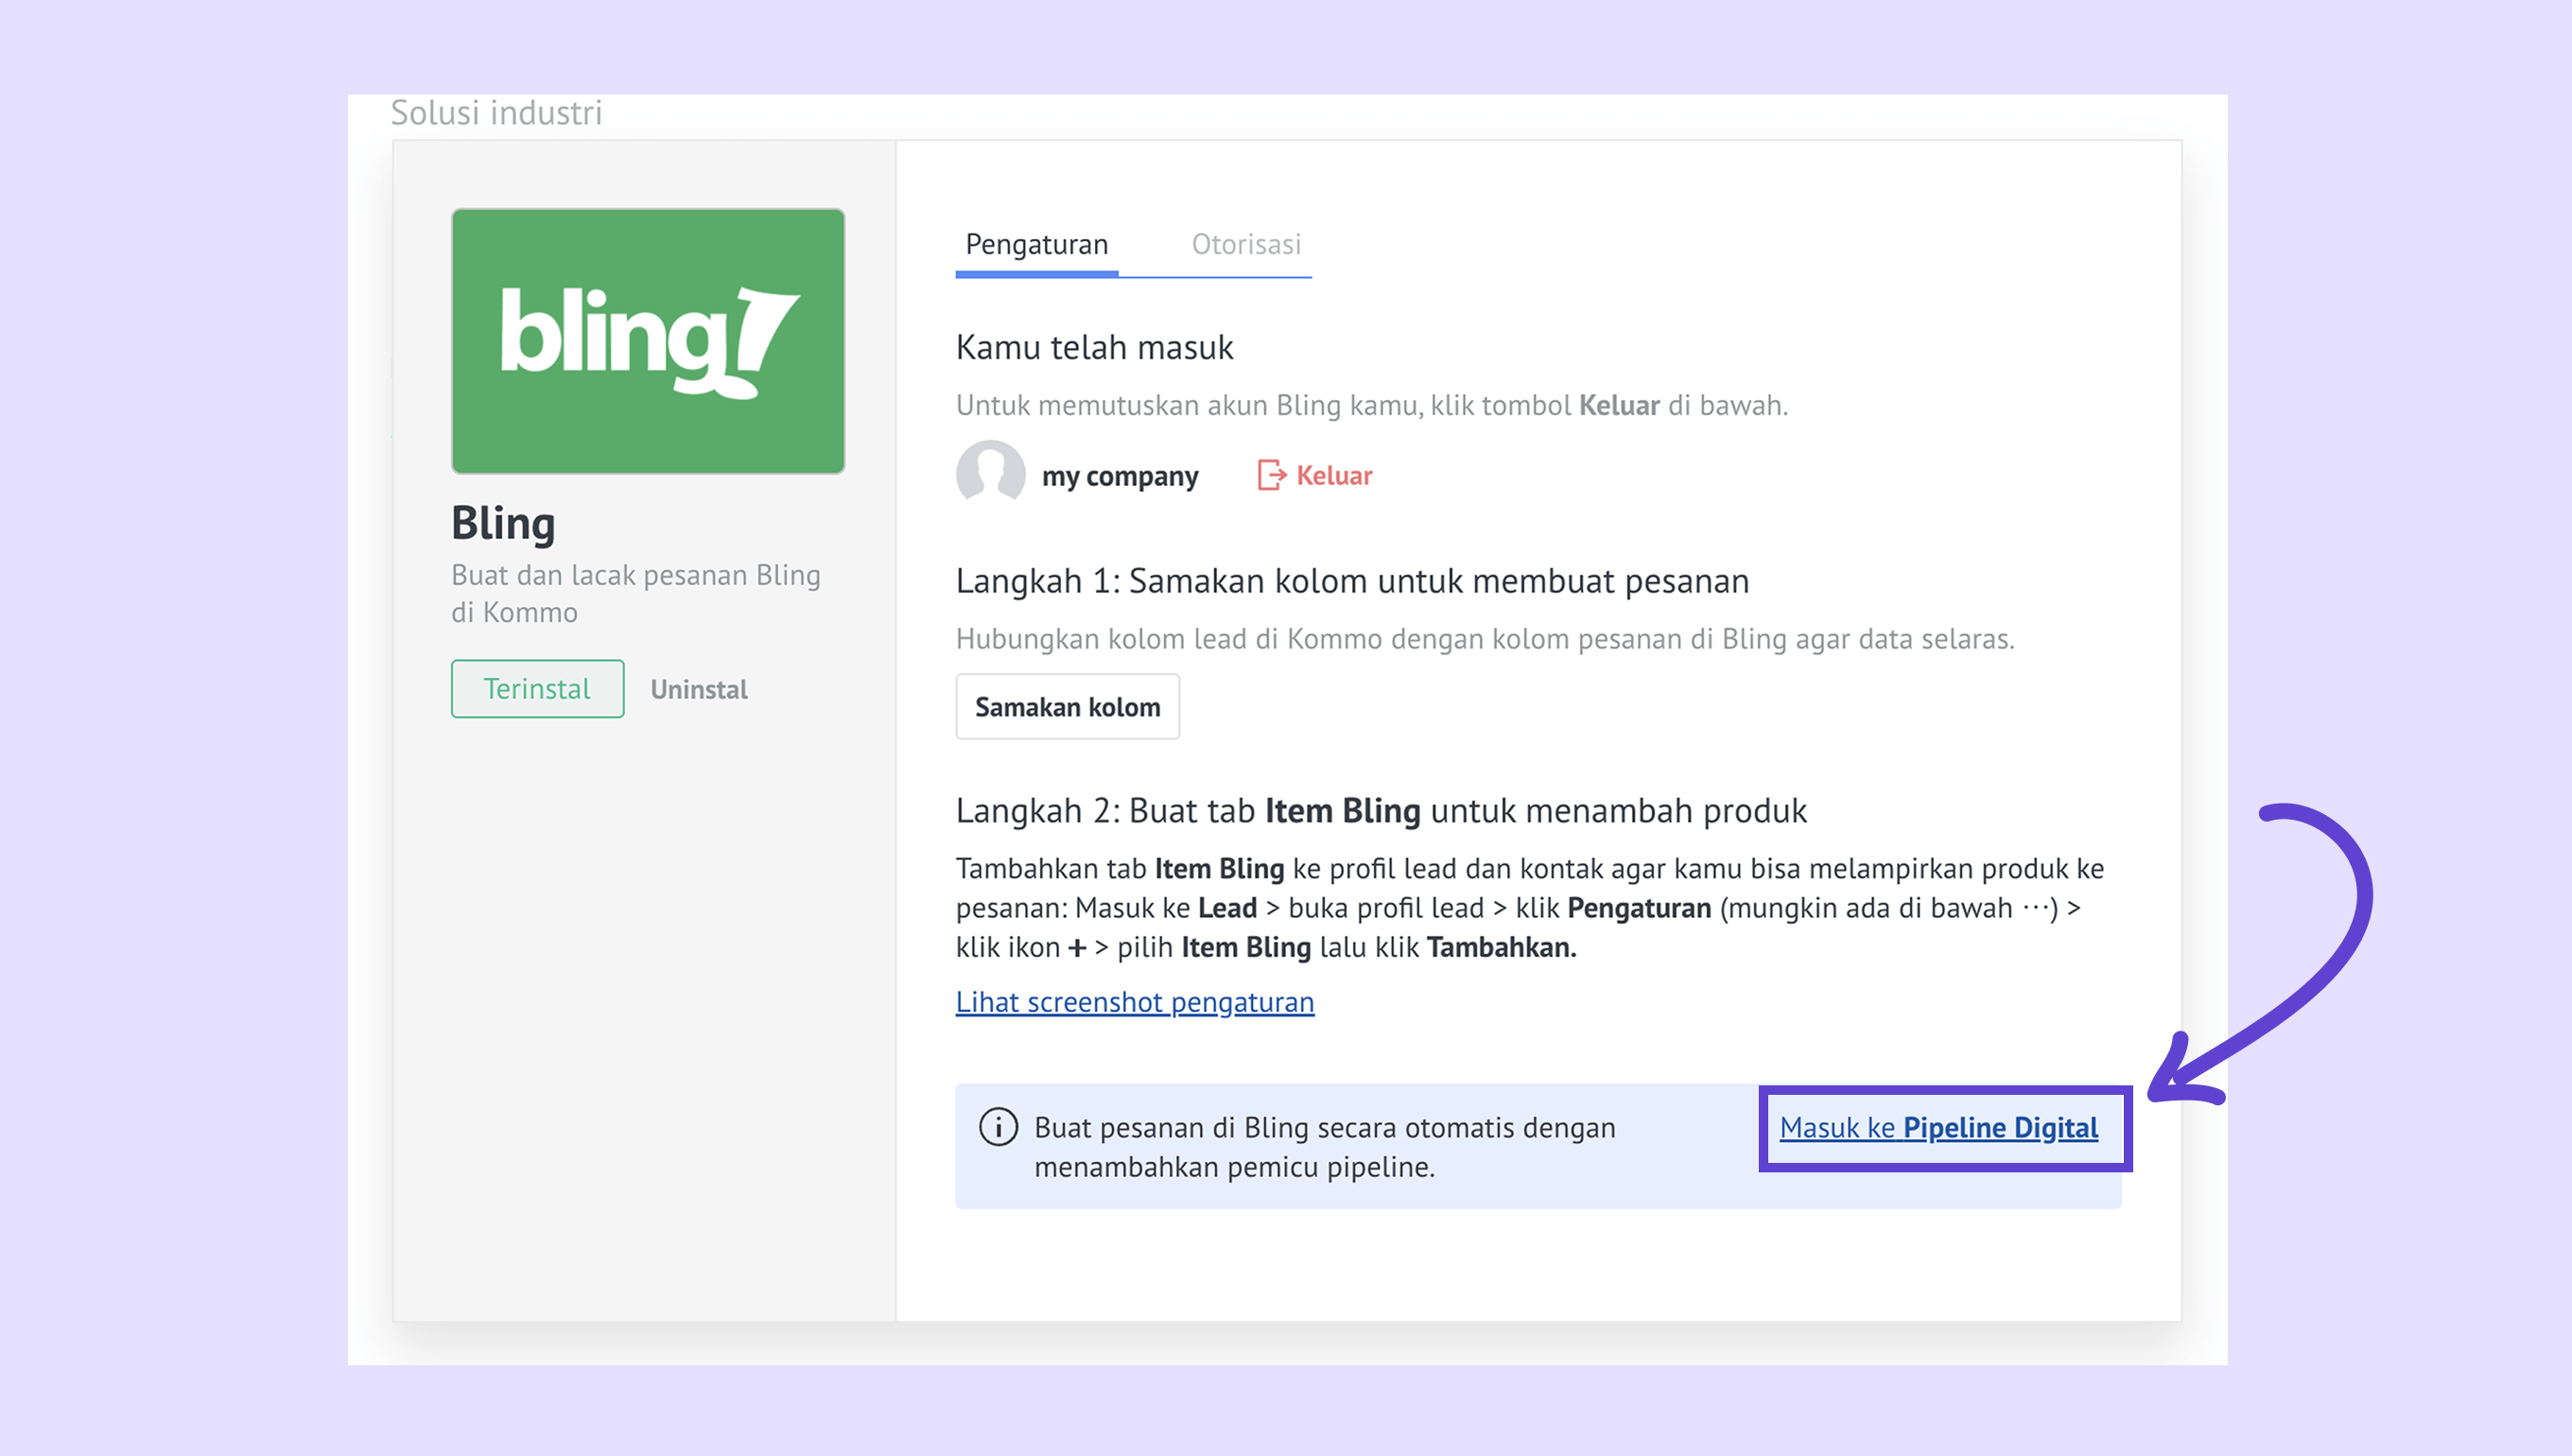This screenshot has width=2572, height=1456.
Task: Click the Kamu telah masuk heading
Action: coord(1094,348)
